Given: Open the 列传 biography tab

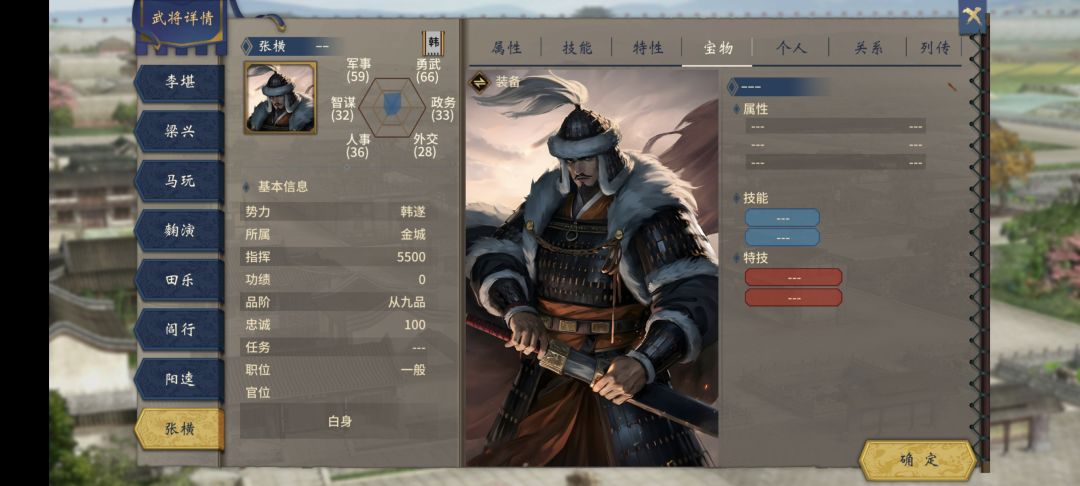Looking at the screenshot, I should 935,47.
